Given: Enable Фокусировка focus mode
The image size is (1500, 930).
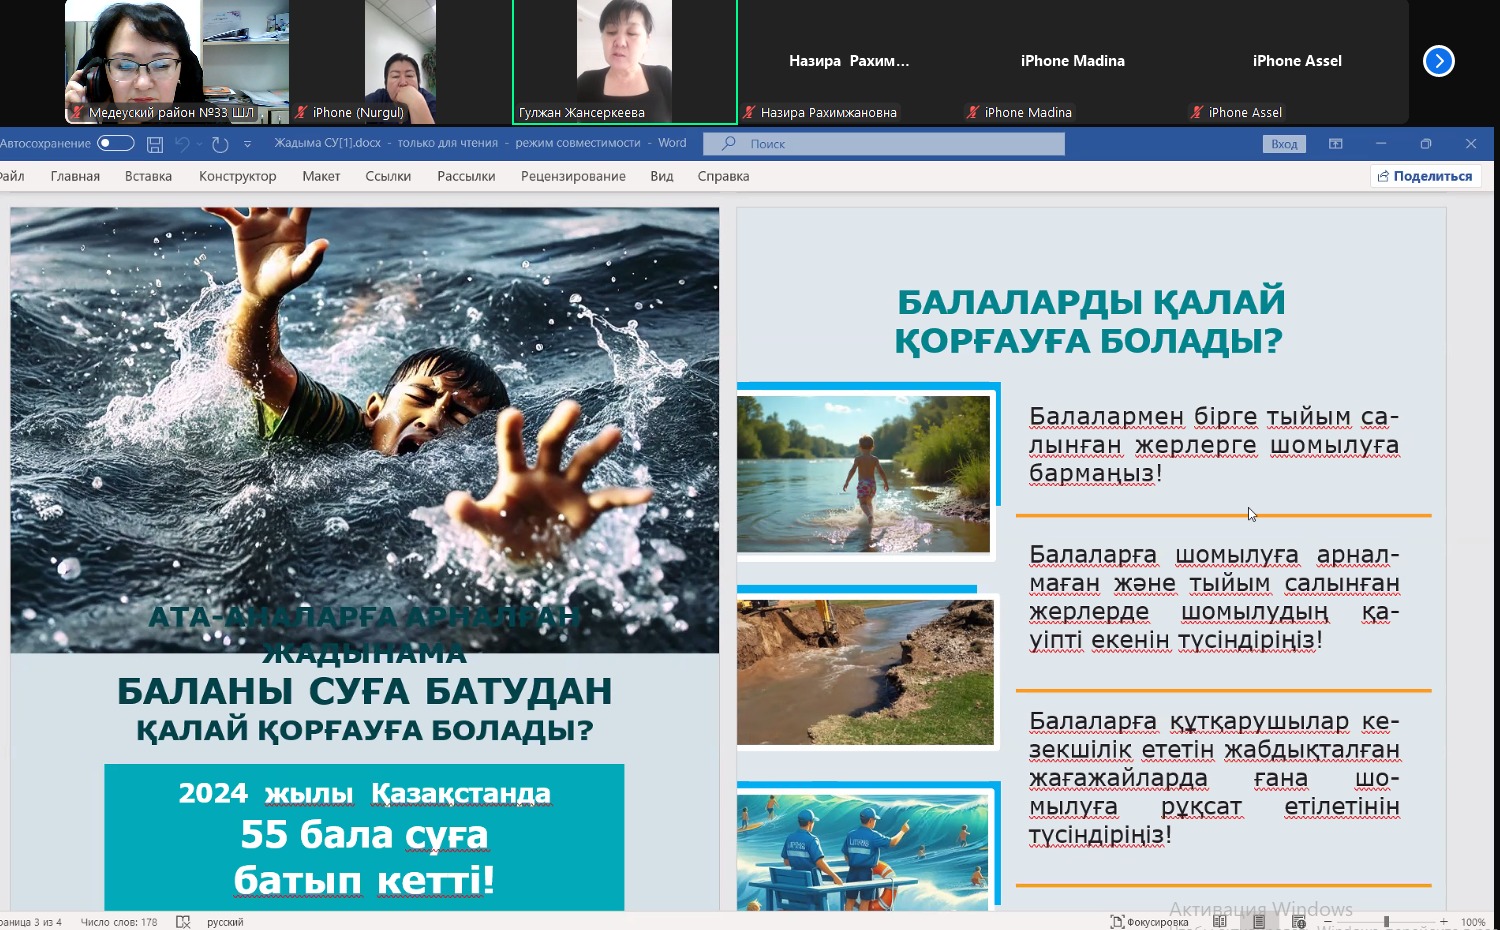Looking at the screenshot, I should click(x=1148, y=922).
